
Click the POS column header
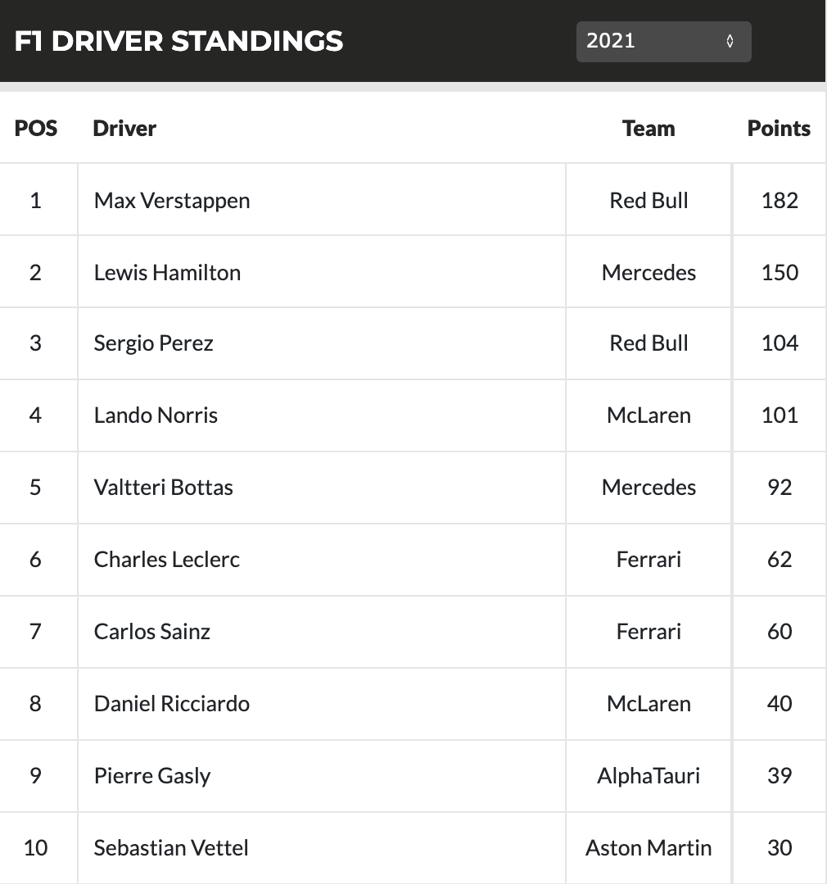36,128
